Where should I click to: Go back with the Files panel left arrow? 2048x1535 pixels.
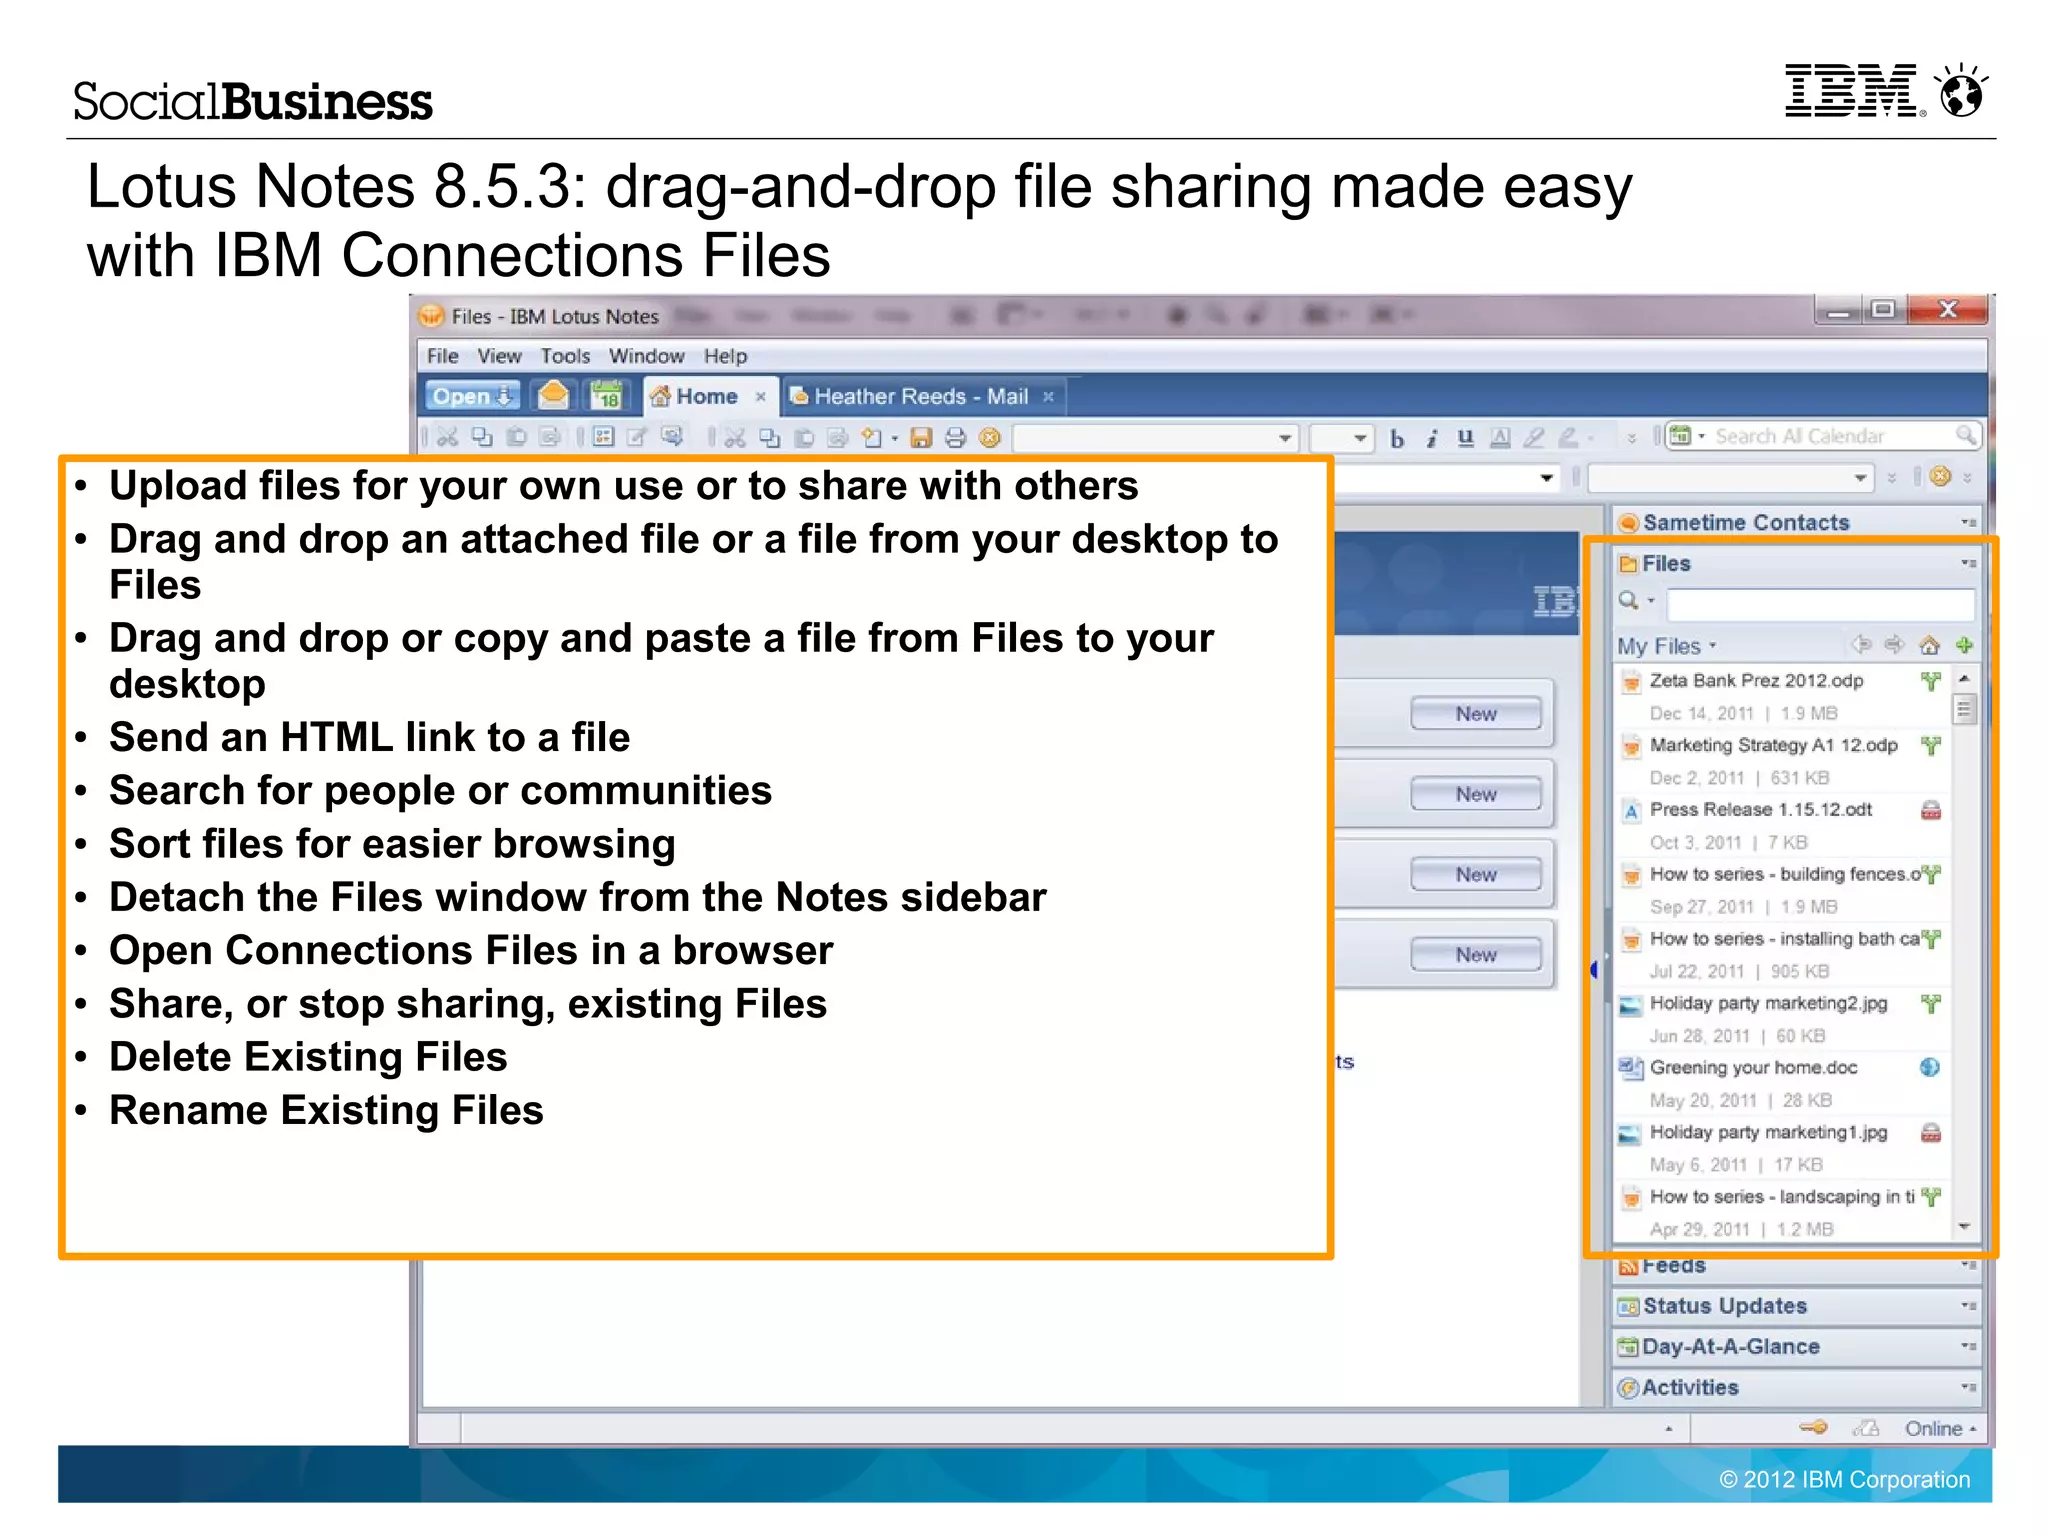(1861, 644)
